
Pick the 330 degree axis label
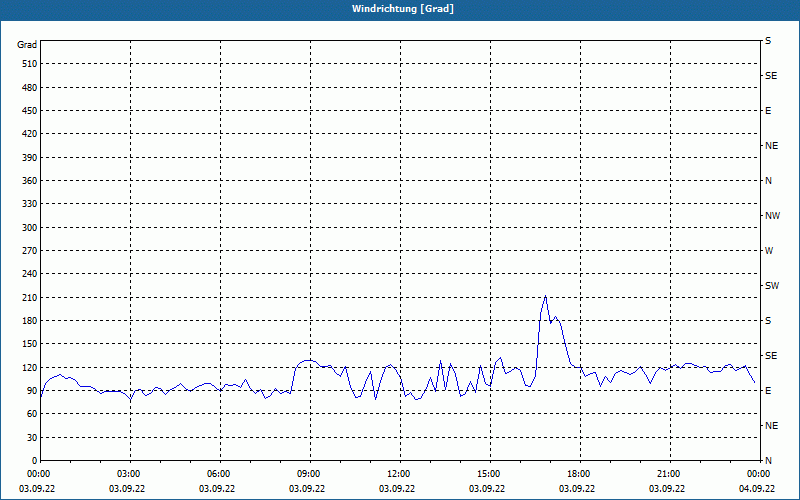tap(29, 204)
